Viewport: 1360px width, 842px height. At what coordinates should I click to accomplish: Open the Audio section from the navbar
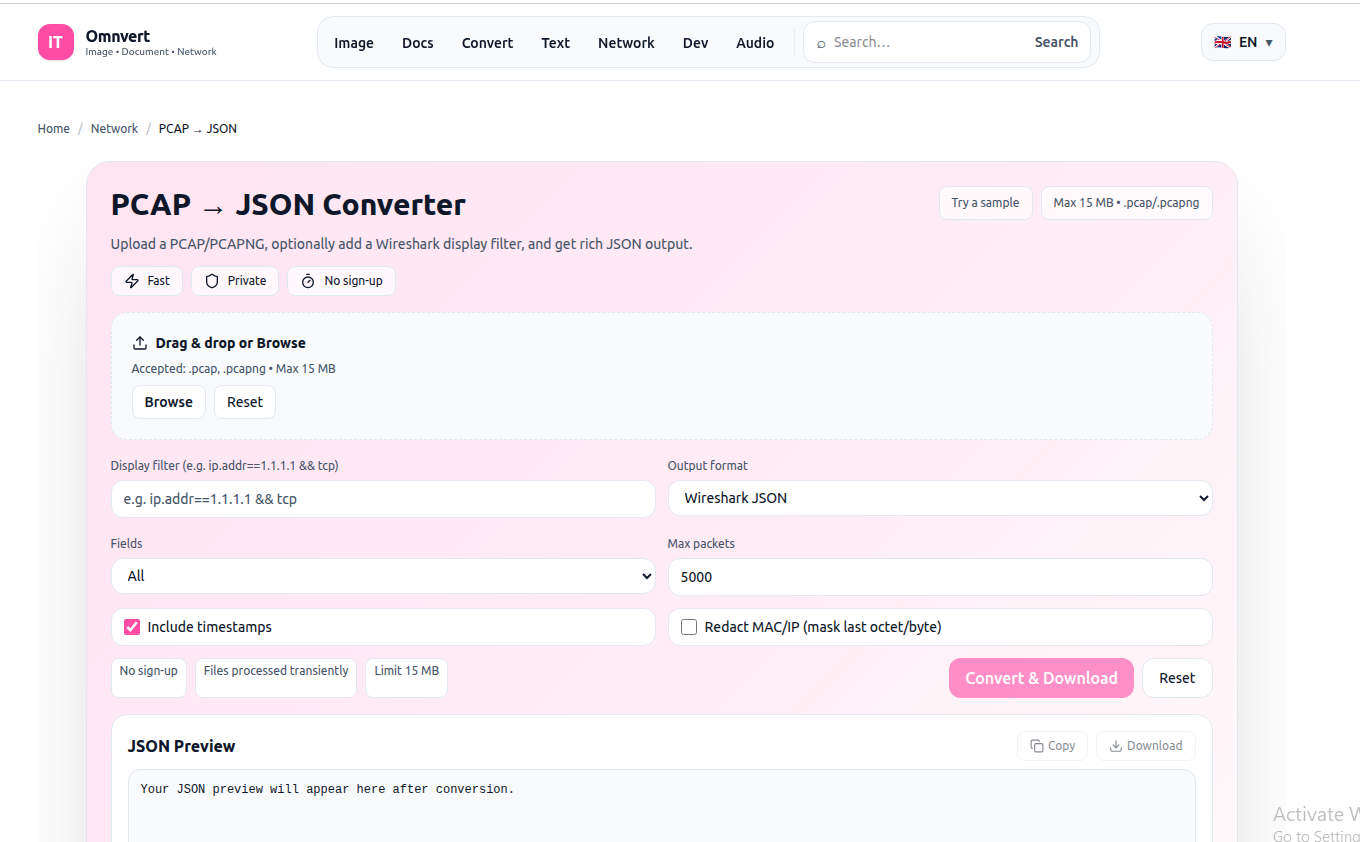pyautogui.click(x=755, y=42)
